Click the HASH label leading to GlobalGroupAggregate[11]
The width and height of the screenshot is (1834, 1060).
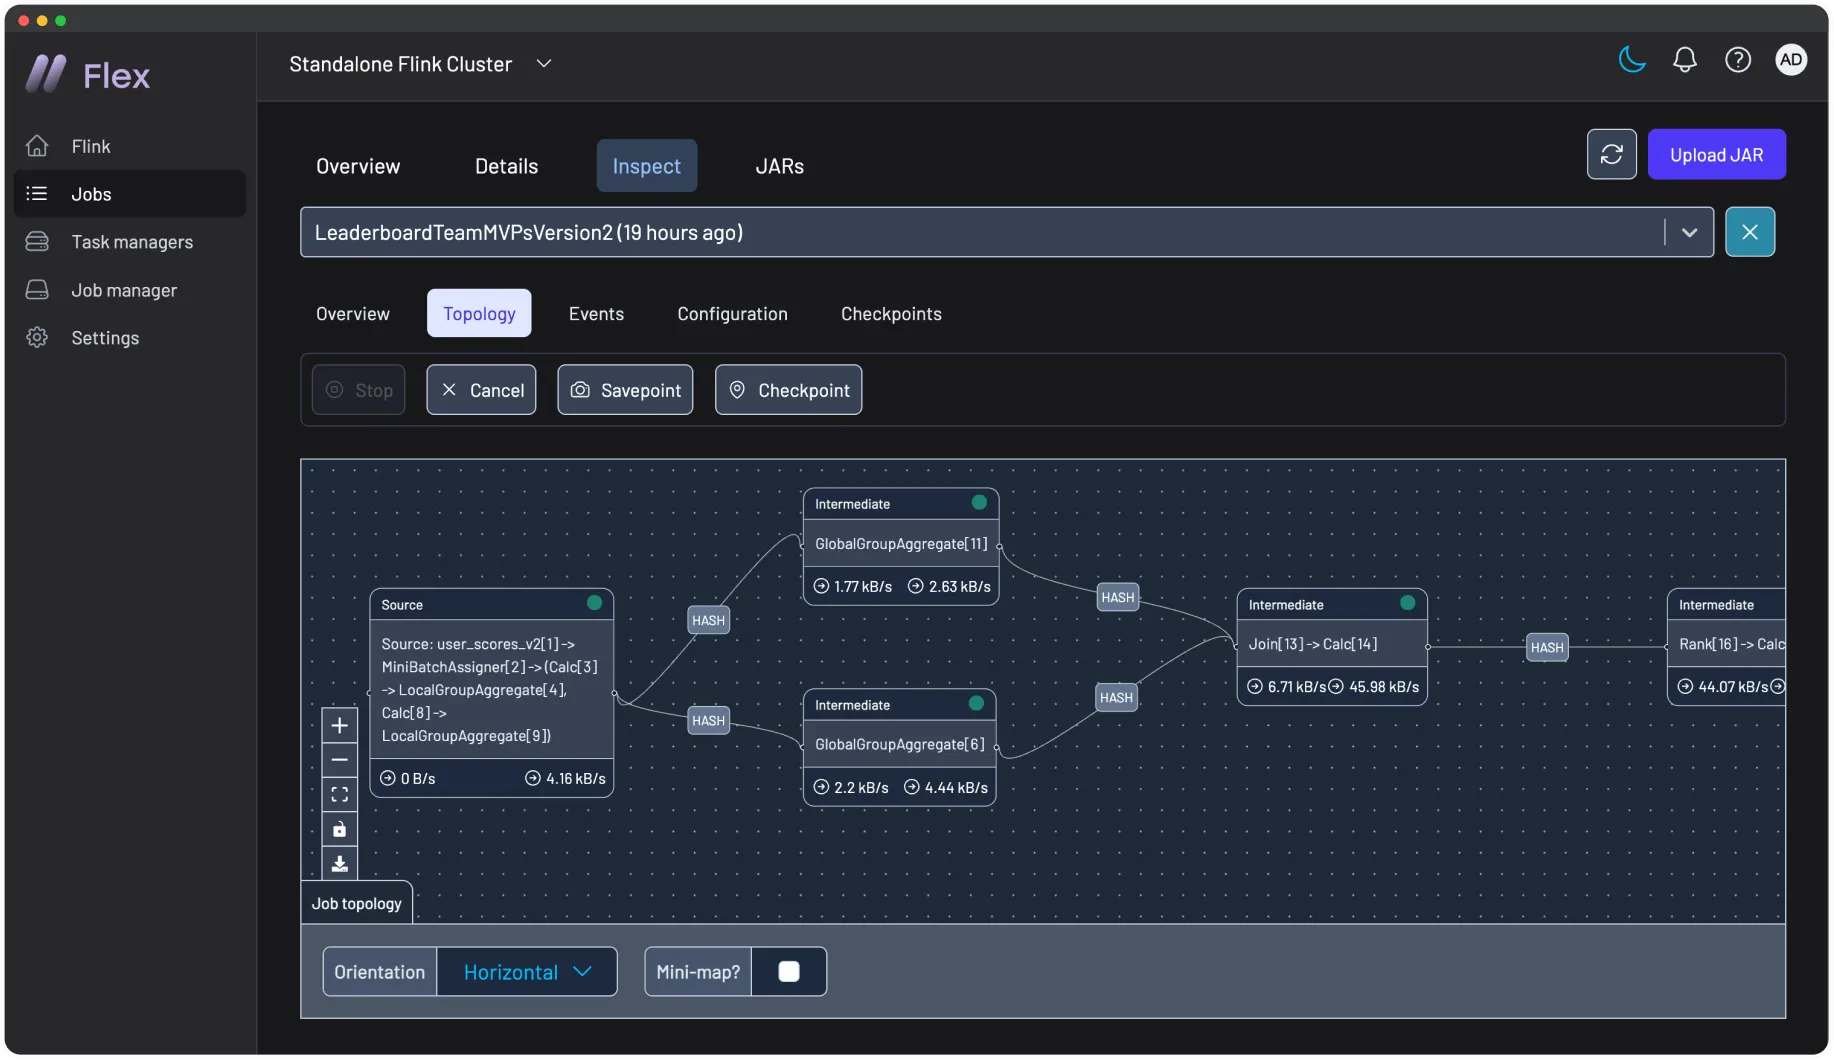708,620
